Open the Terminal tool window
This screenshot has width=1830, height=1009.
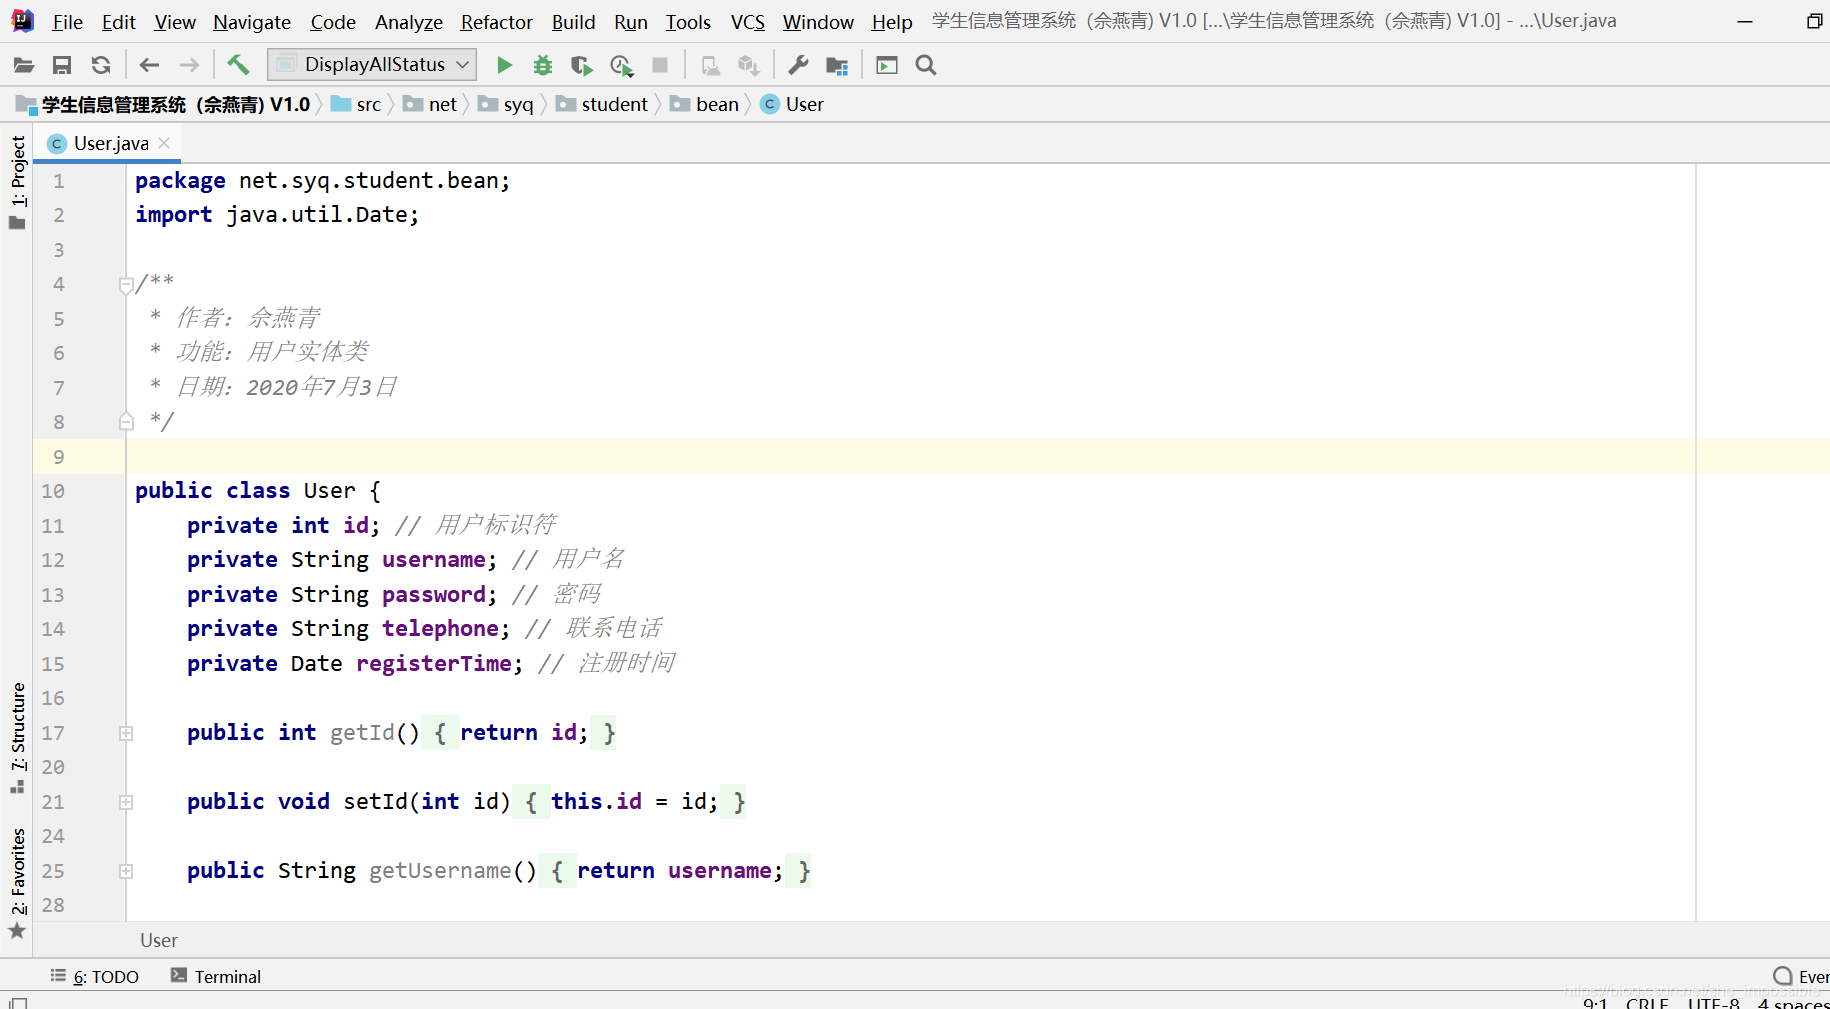[x=216, y=977]
